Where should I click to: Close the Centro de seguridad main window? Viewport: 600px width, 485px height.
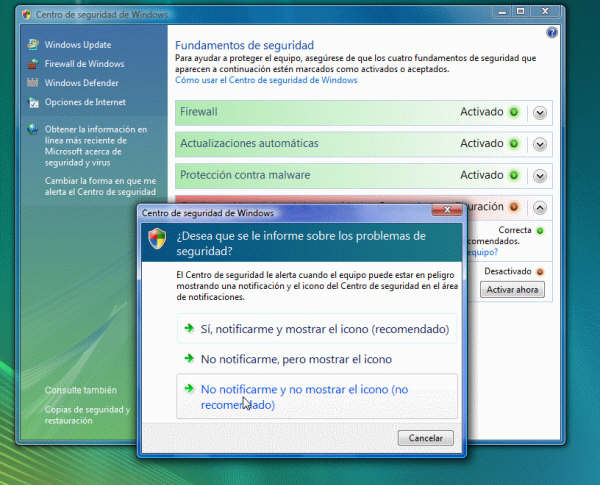click(546, 12)
